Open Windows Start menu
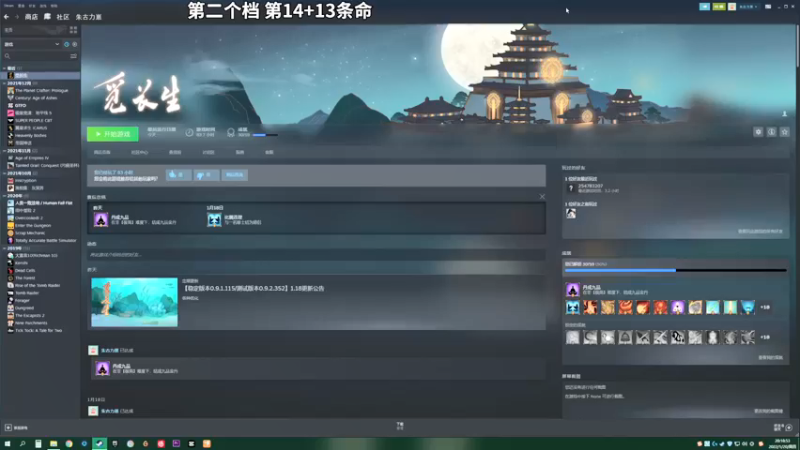 point(7,444)
